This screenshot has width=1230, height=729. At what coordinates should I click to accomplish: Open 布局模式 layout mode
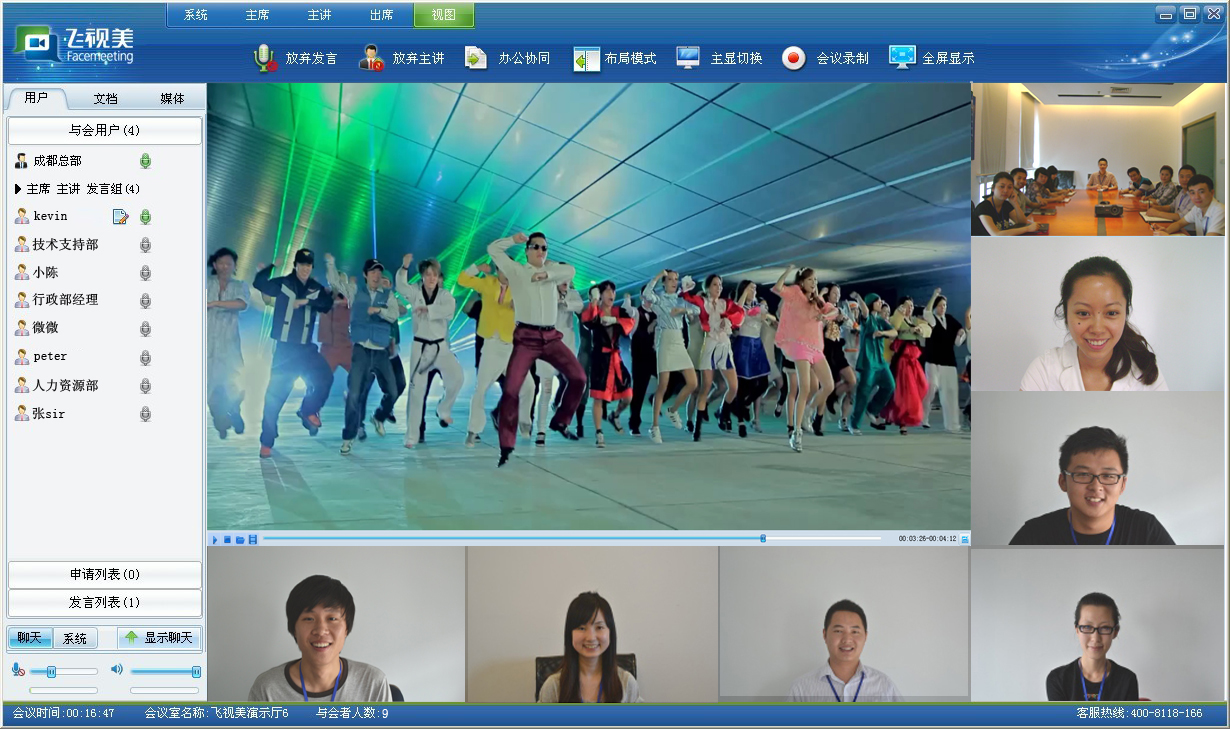586,58
